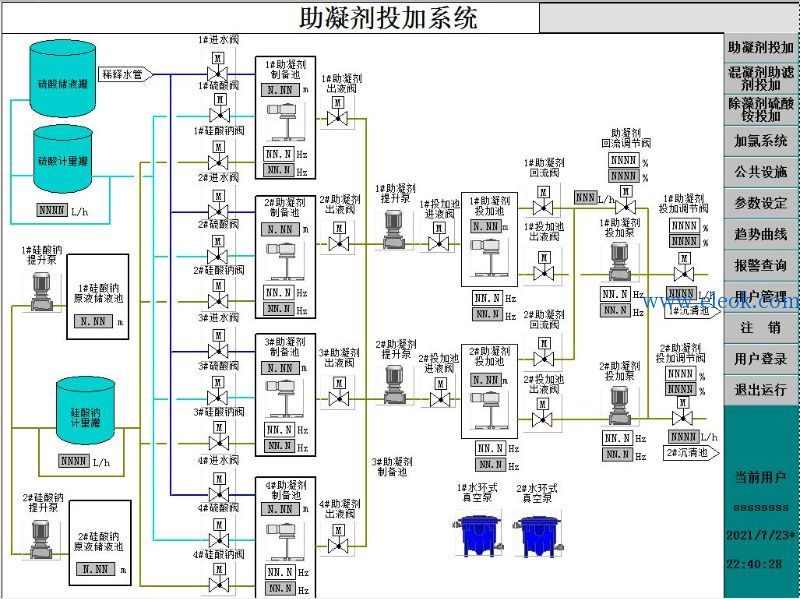Click the 用户登录 button
Viewport: 800px width, 599px height.
coord(760,359)
